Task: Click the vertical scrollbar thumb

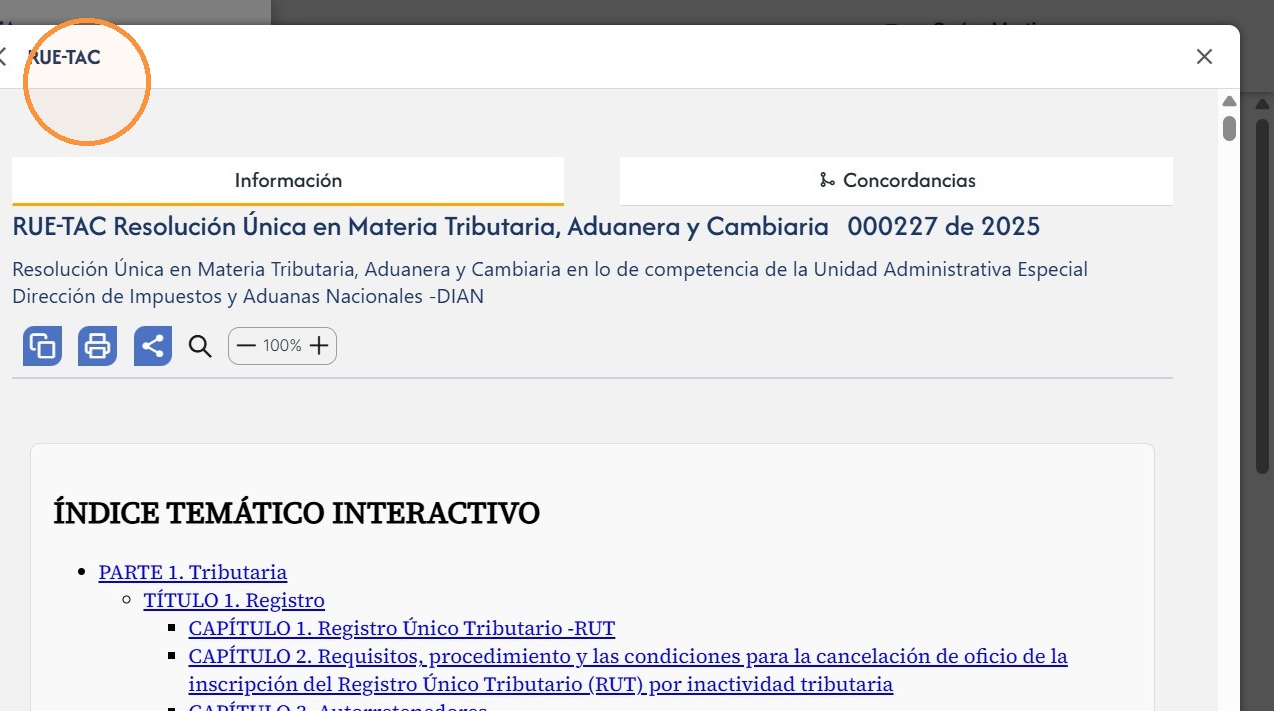Action: click(1230, 128)
